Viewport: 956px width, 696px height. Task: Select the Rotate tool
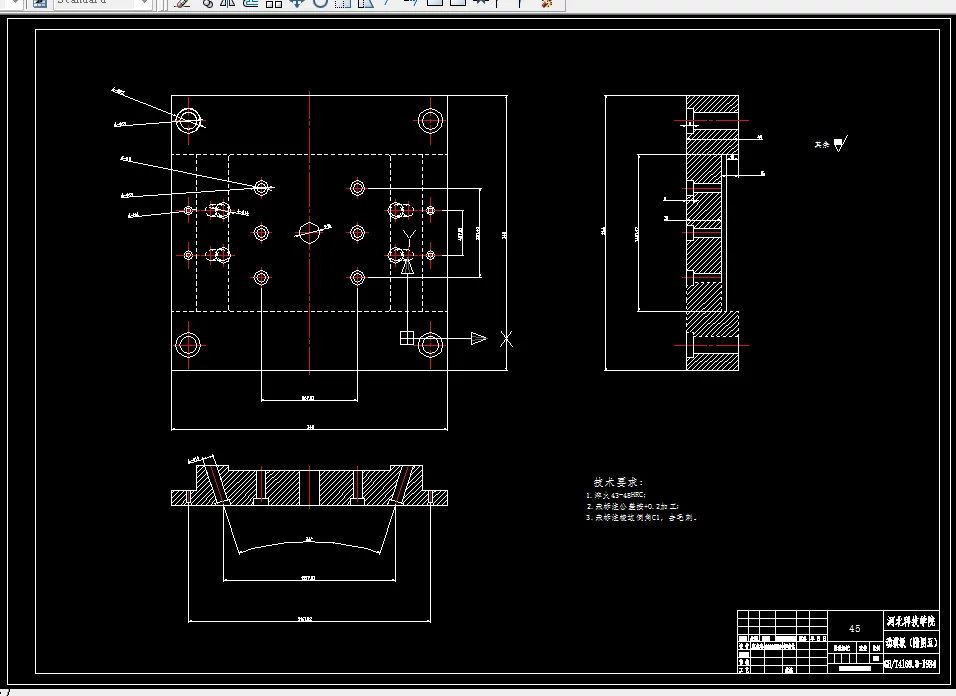(320, 2)
